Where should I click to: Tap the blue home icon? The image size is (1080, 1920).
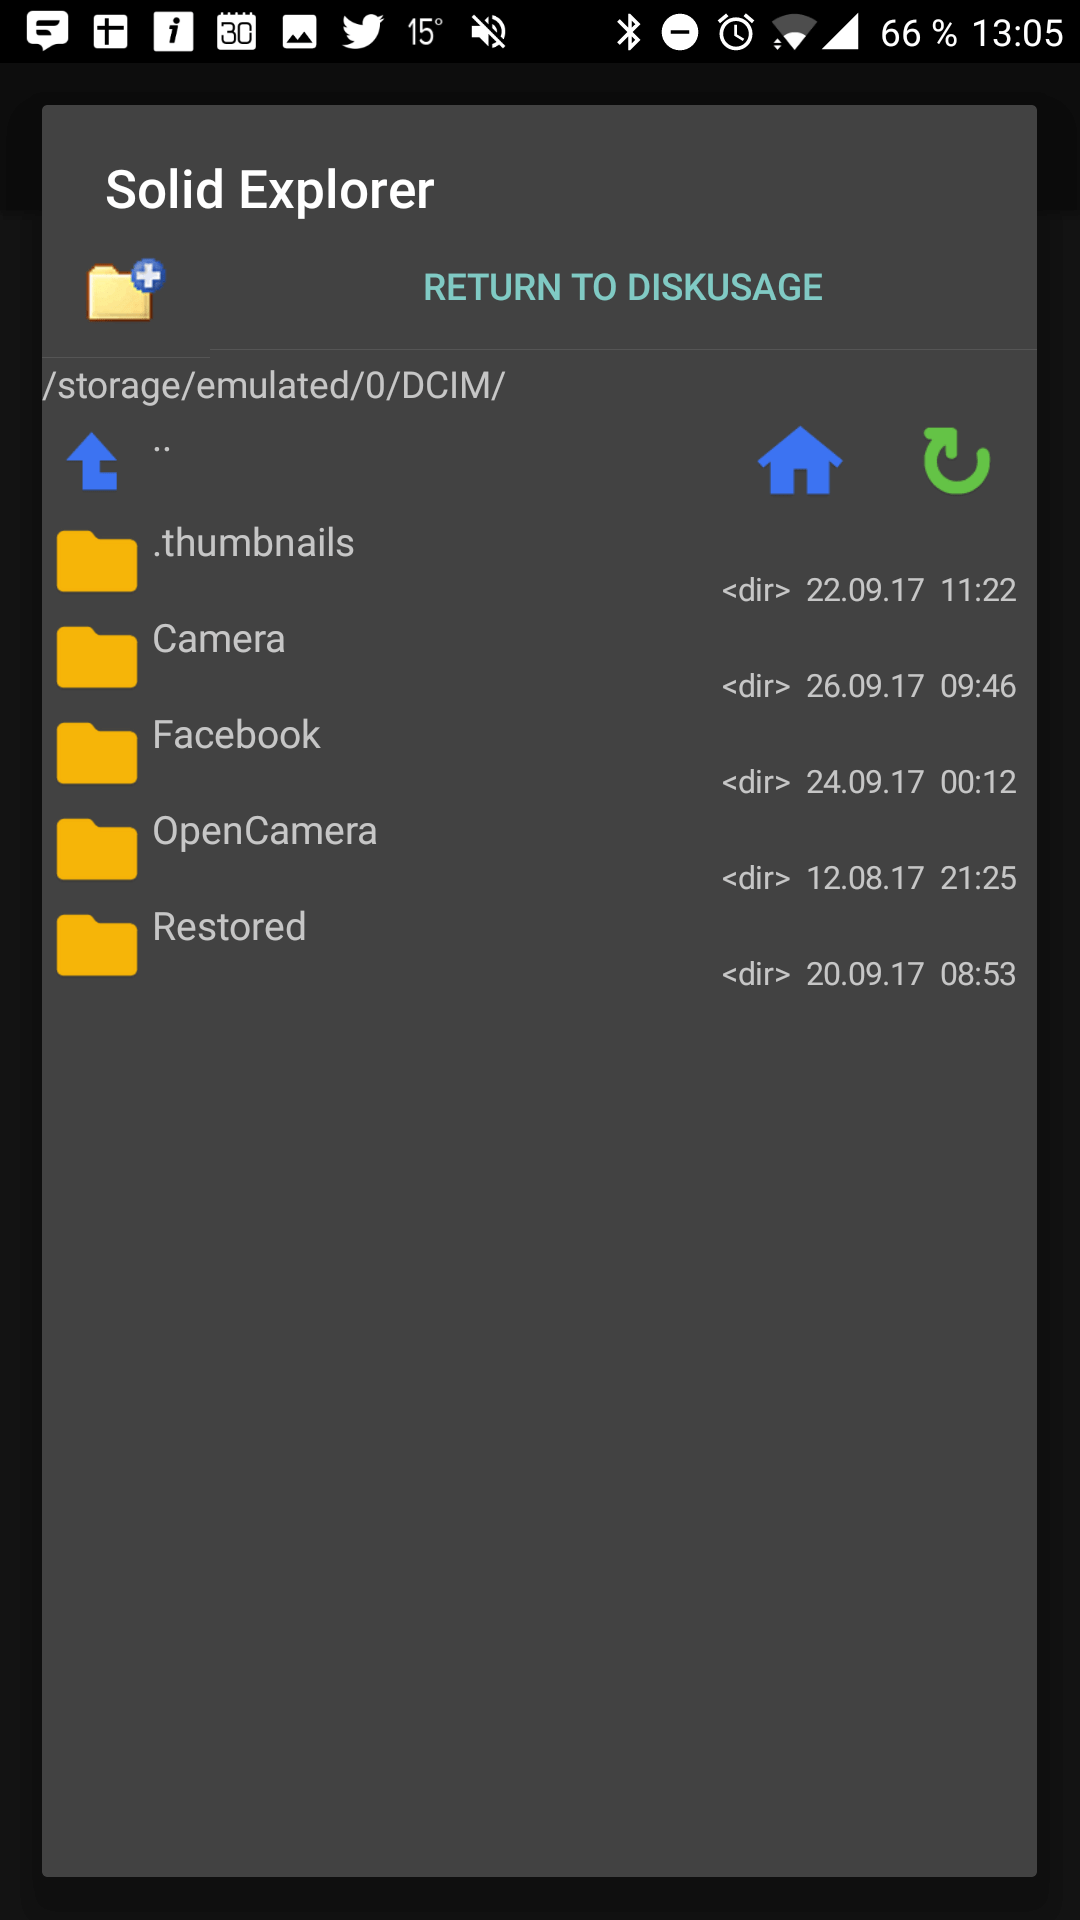tap(800, 460)
